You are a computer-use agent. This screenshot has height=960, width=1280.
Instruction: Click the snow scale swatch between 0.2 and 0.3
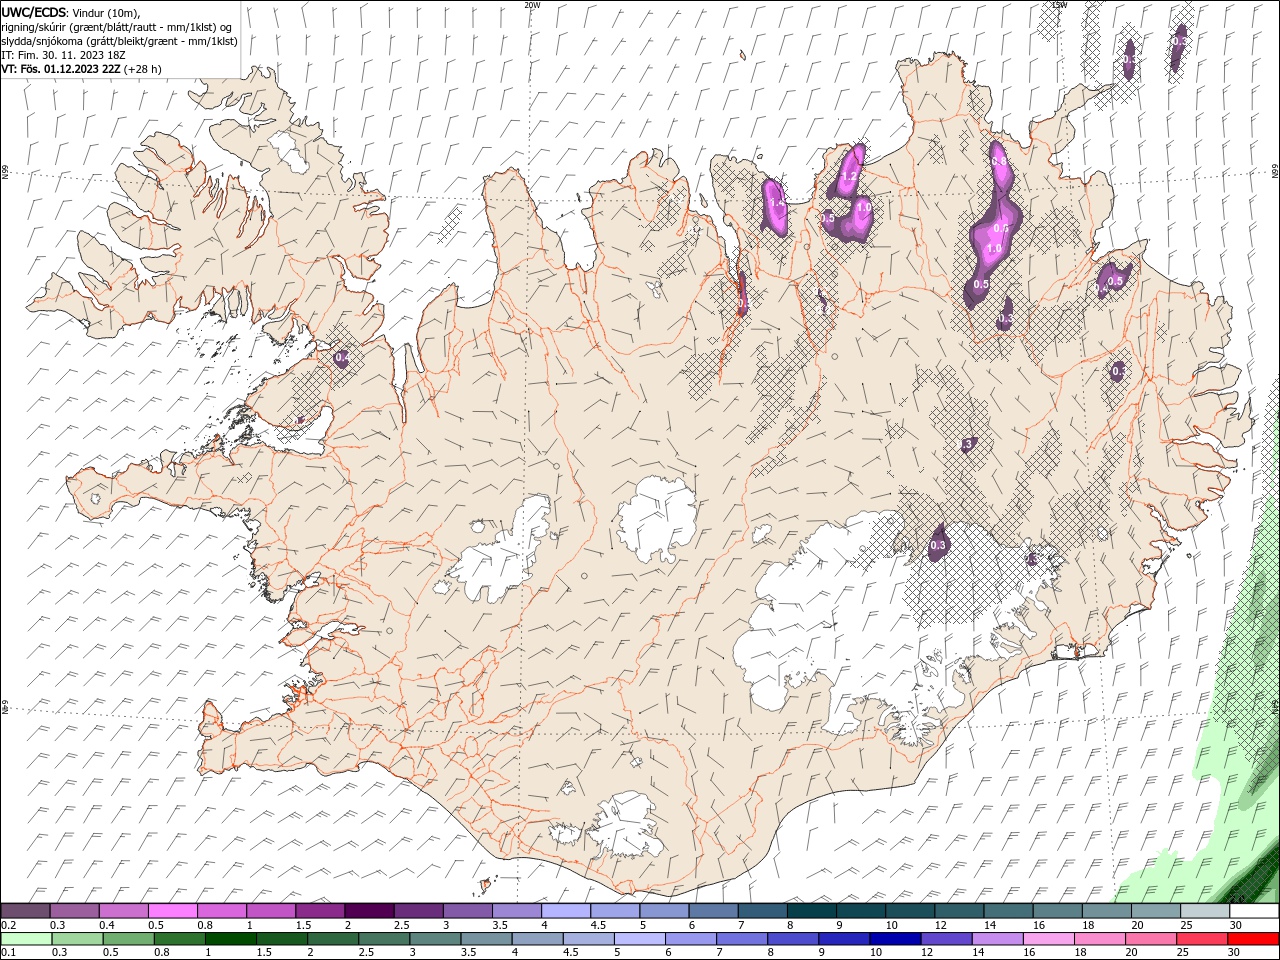tap(26, 911)
